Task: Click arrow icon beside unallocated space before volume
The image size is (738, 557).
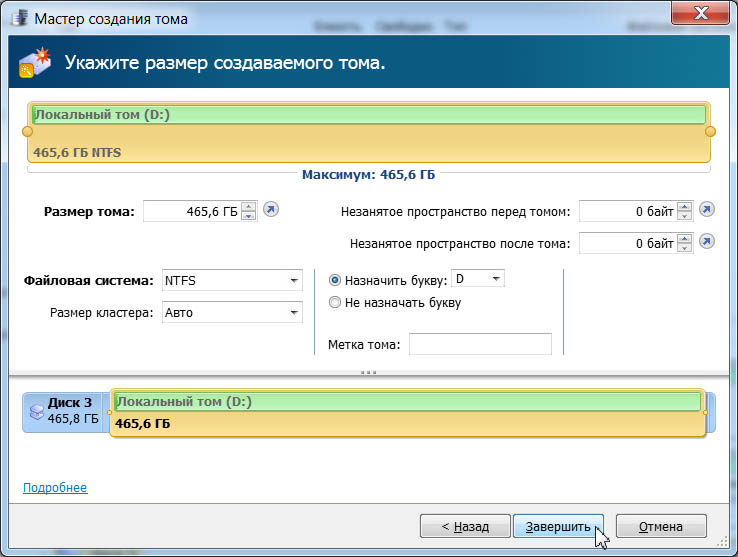Action: [x=707, y=211]
